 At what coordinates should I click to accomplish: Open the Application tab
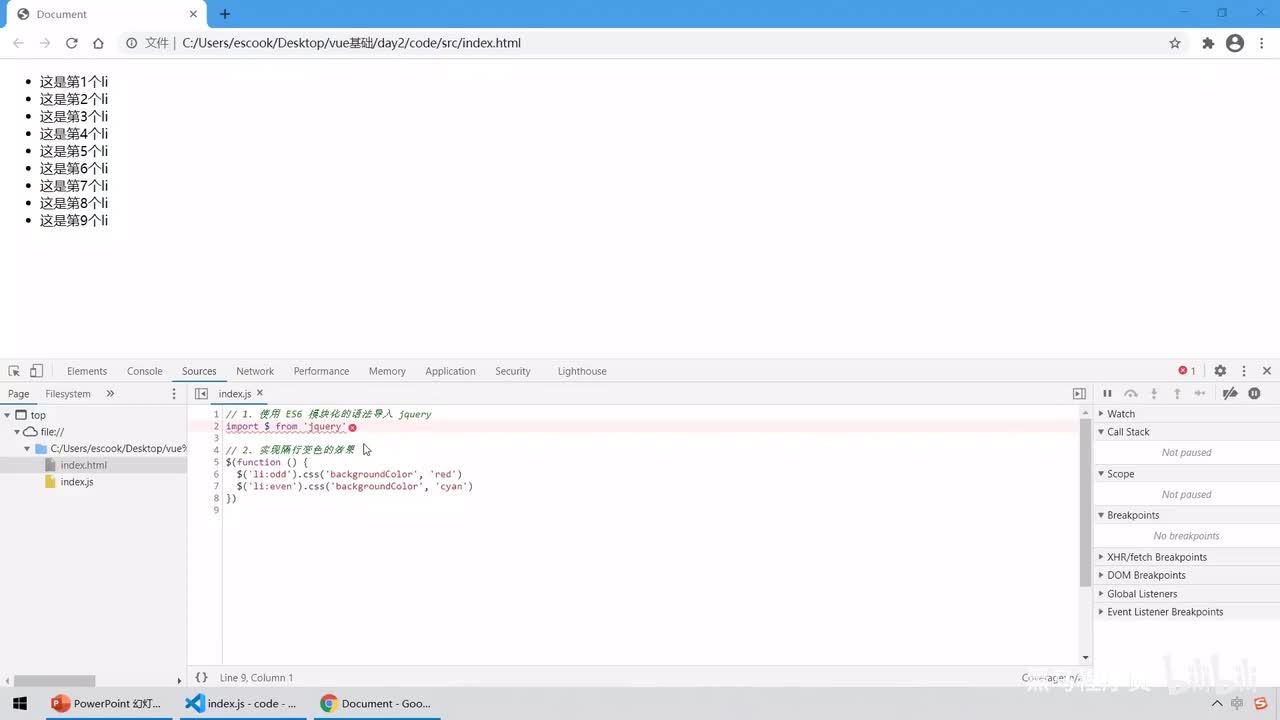point(450,371)
